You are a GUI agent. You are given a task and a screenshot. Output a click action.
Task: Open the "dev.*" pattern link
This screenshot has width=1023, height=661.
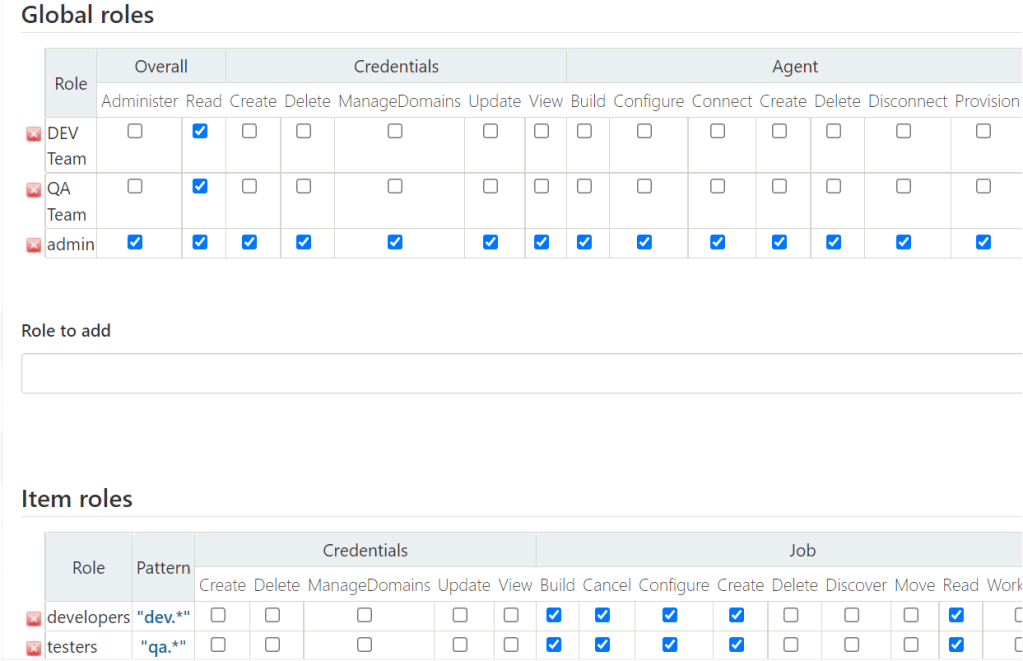tap(163, 618)
